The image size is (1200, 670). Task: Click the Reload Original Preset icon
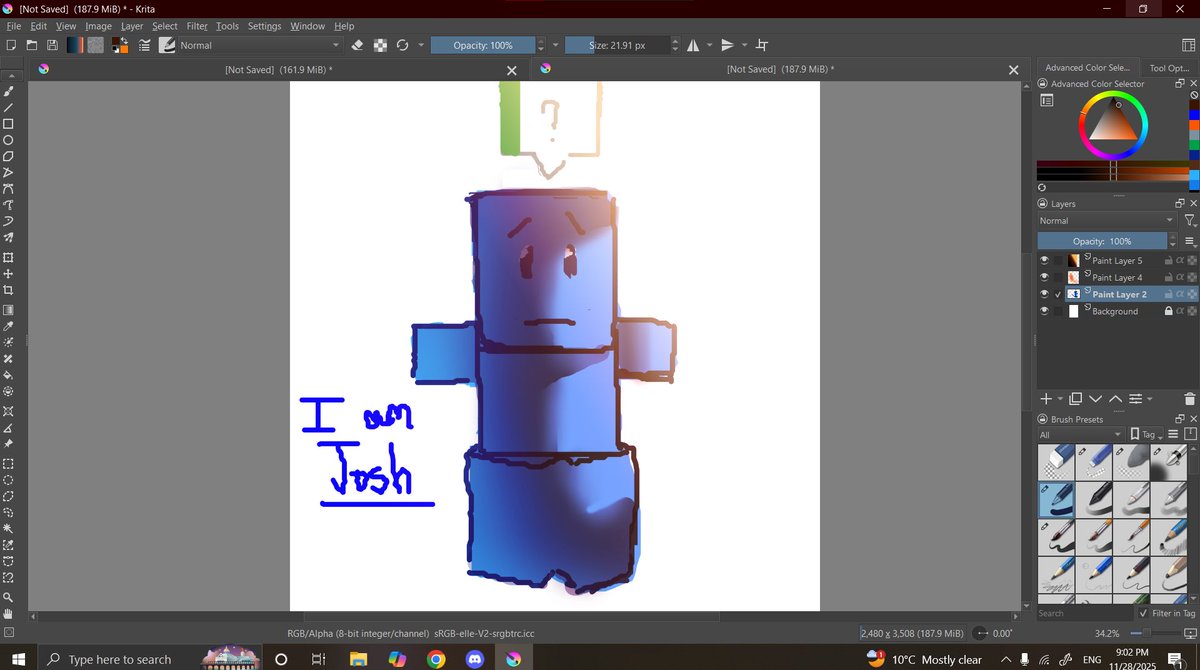(402, 45)
